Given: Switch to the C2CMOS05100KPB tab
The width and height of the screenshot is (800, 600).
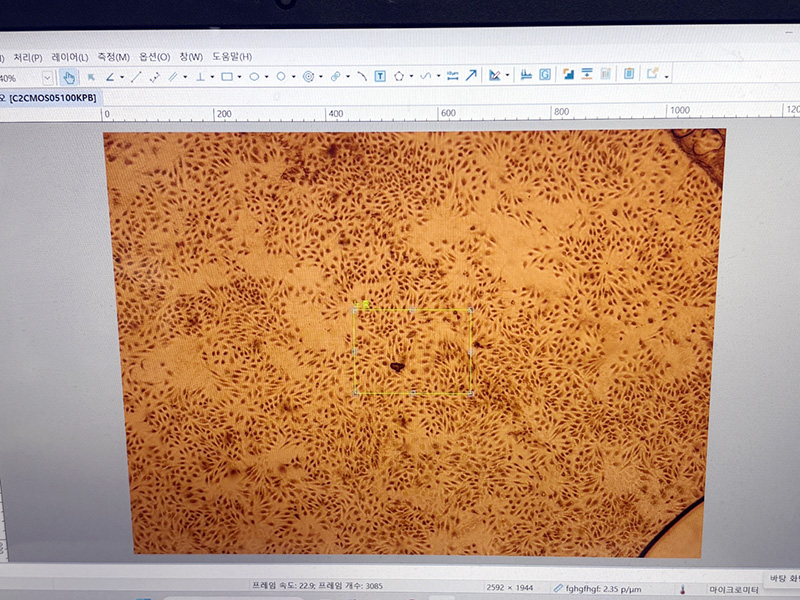Looking at the screenshot, I should (53, 98).
